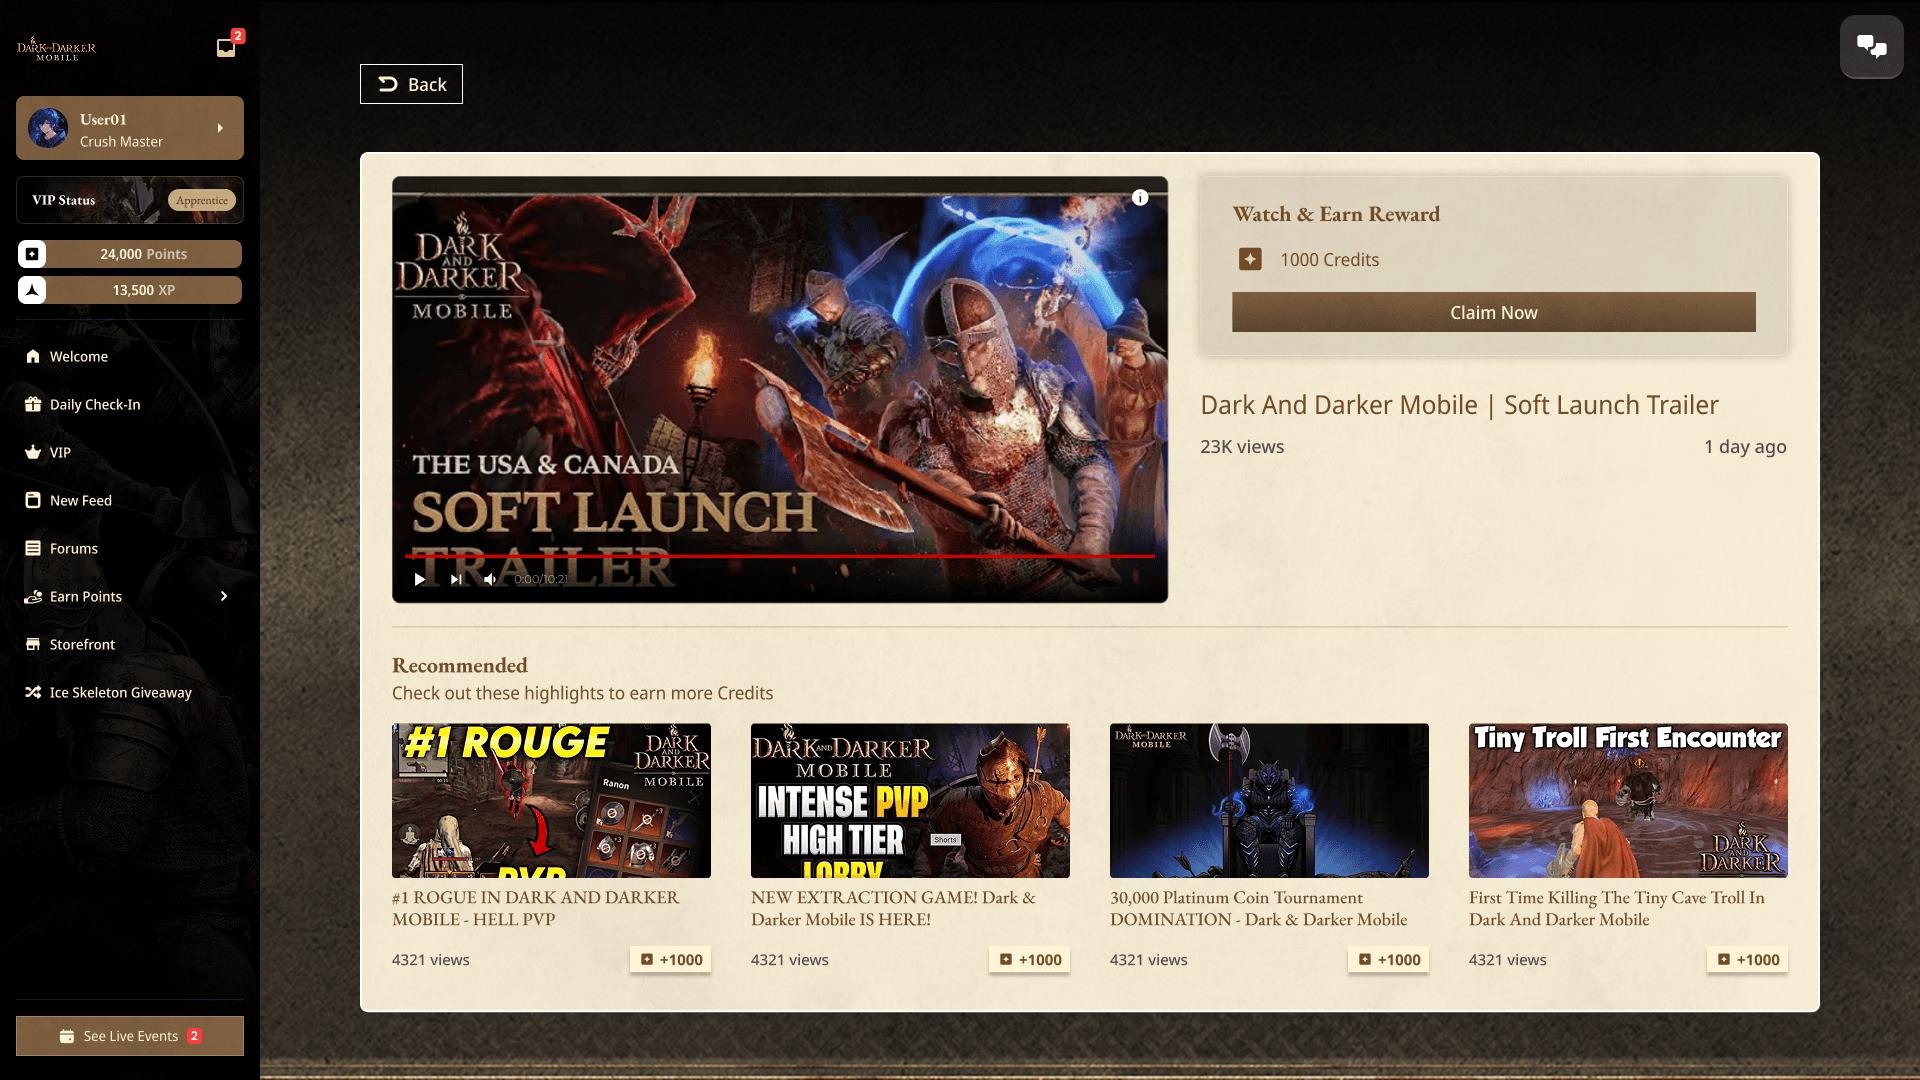The image size is (1920, 1080).
Task: Click the 24,000 Points balance bar
Action: tap(130, 254)
